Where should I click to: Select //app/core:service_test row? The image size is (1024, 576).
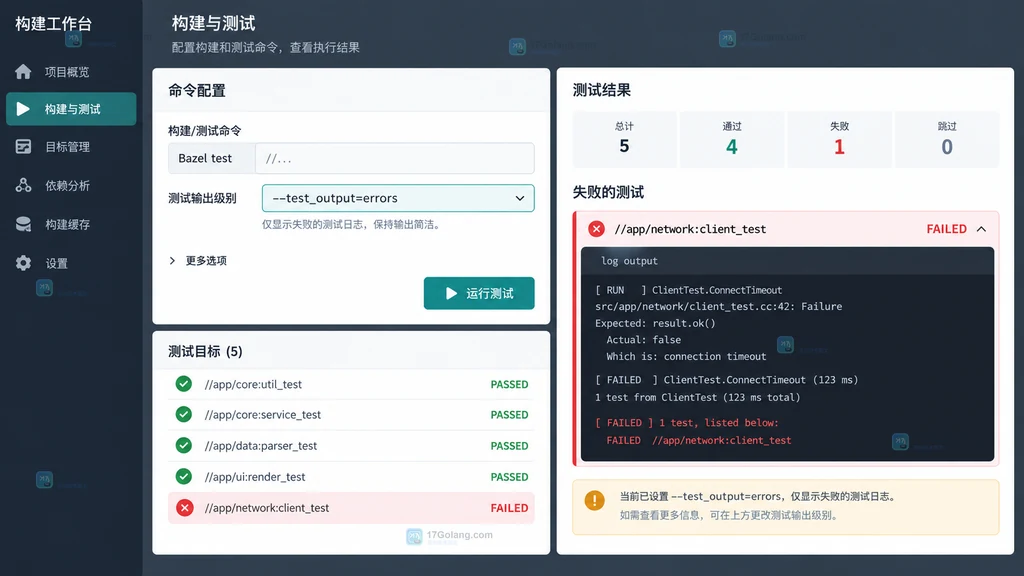pos(351,415)
